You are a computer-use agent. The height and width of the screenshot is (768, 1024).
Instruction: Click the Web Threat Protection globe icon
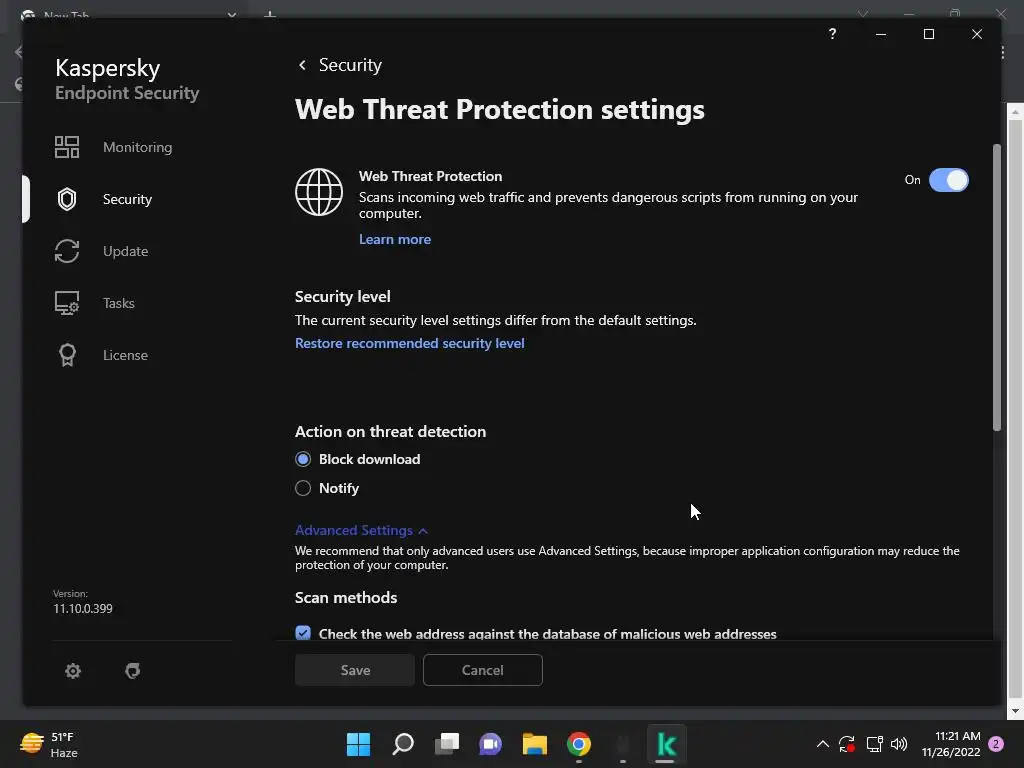[x=319, y=192]
